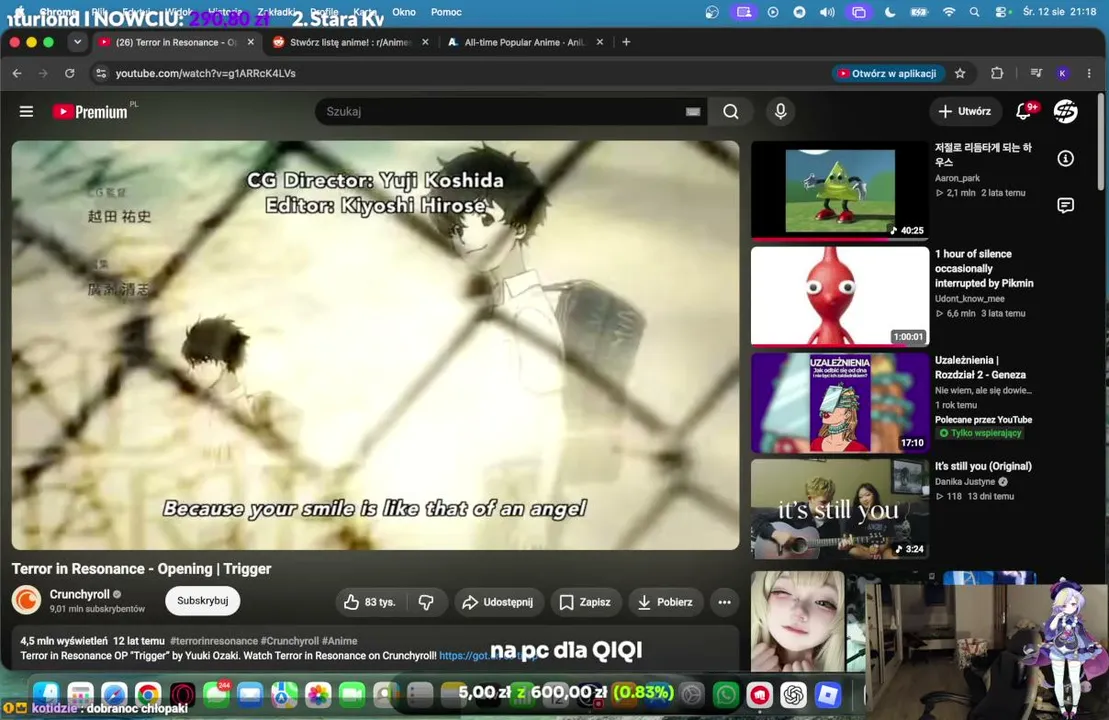Screen dimensions: 1109x720
Task: Open the YouTube hamburger guide menu
Action: [26, 111]
